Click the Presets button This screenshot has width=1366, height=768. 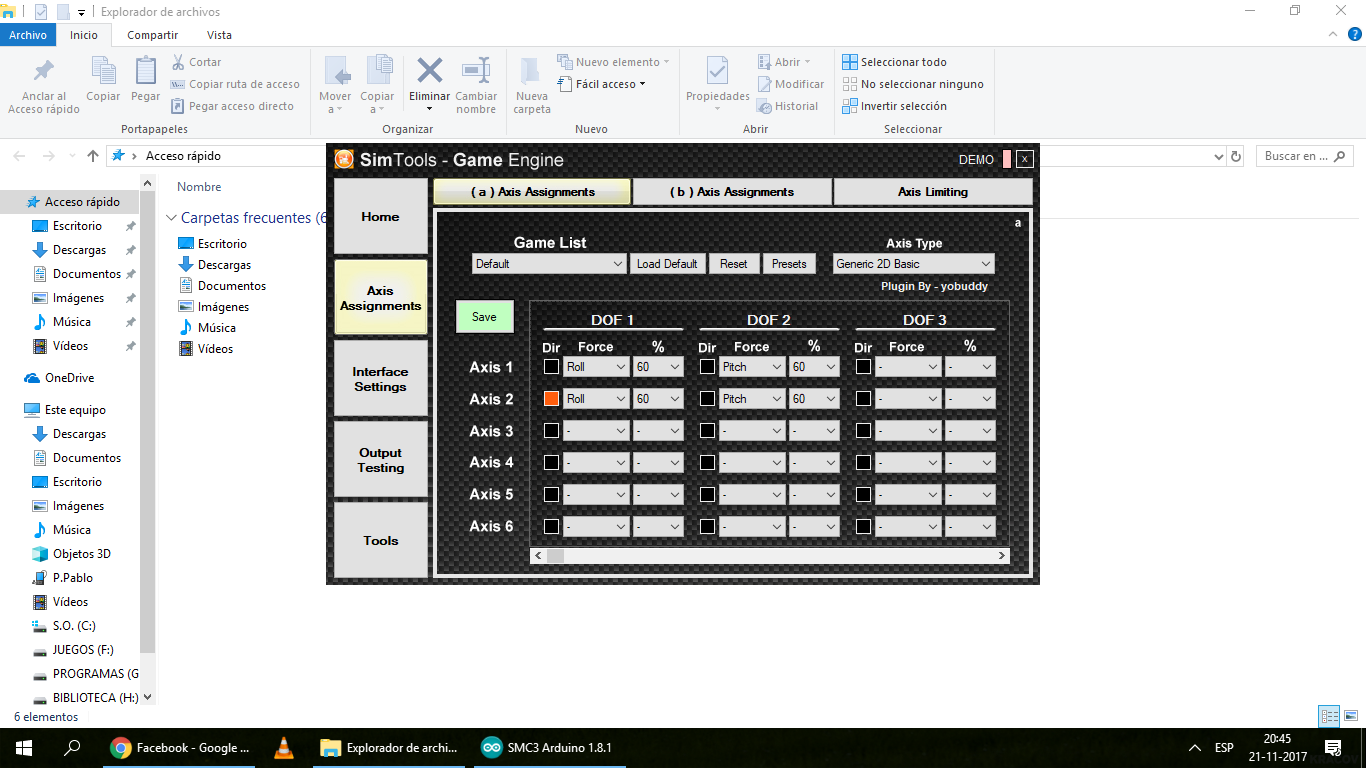[789, 264]
